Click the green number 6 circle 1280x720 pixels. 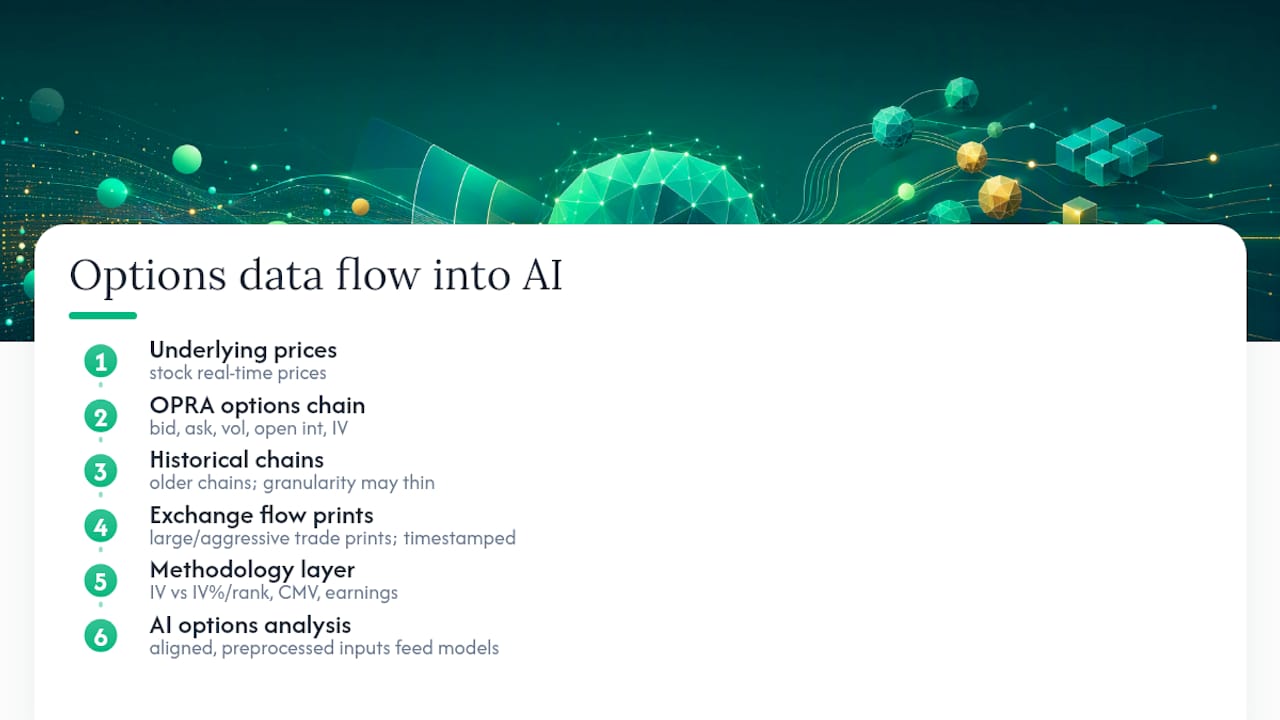click(100, 636)
